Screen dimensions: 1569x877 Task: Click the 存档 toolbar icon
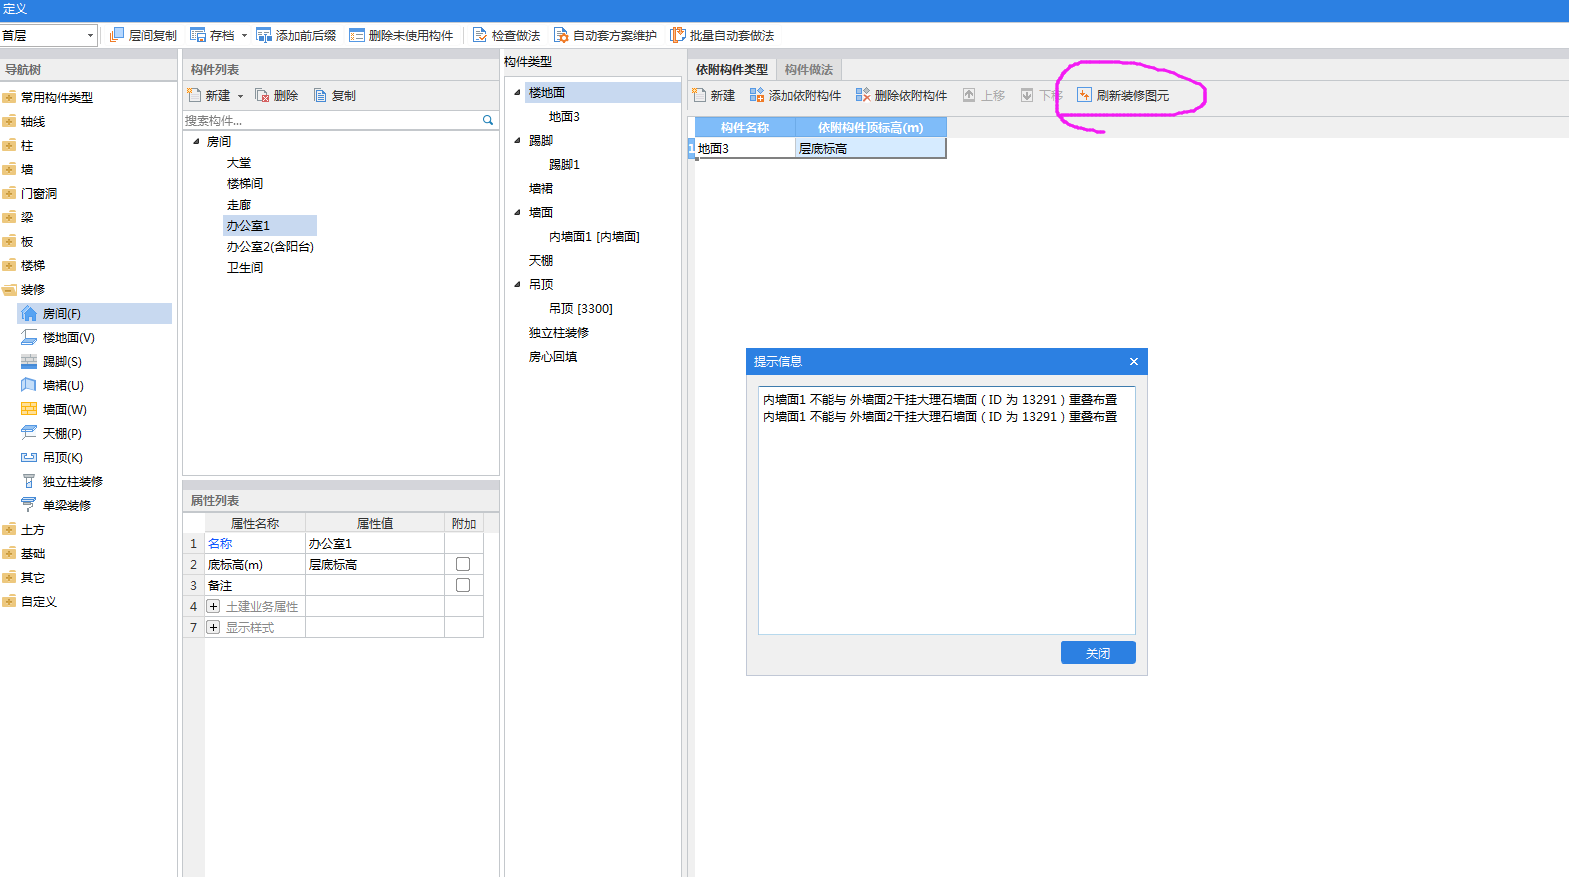[198, 35]
